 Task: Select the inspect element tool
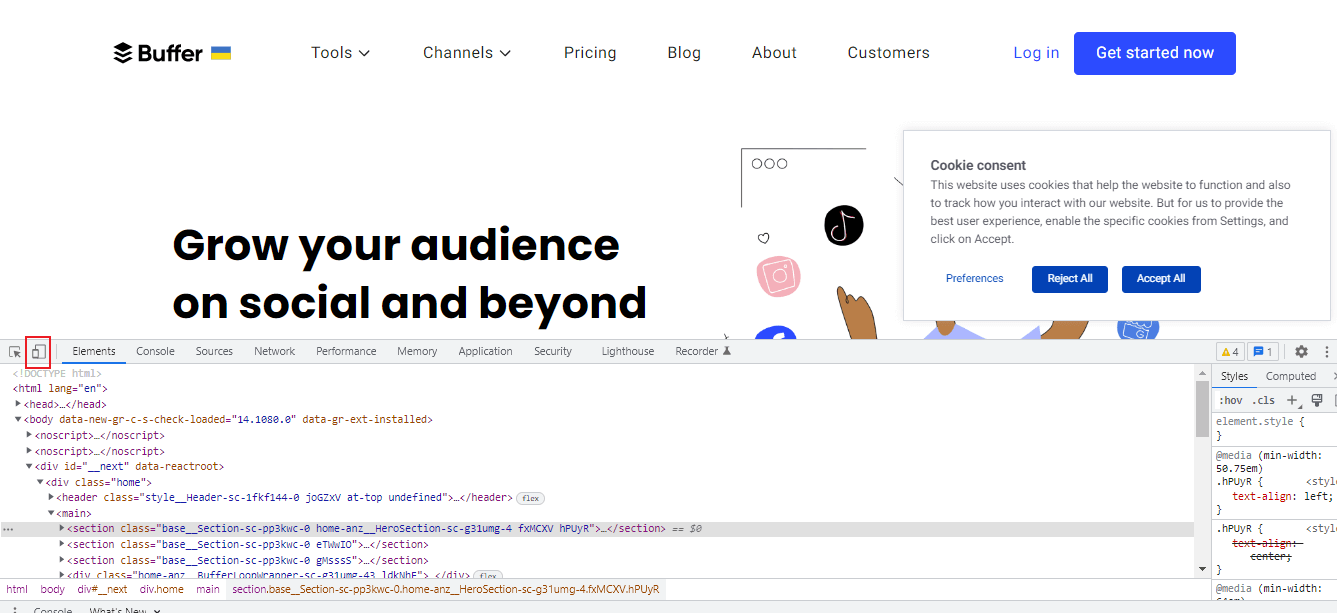(14, 351)
